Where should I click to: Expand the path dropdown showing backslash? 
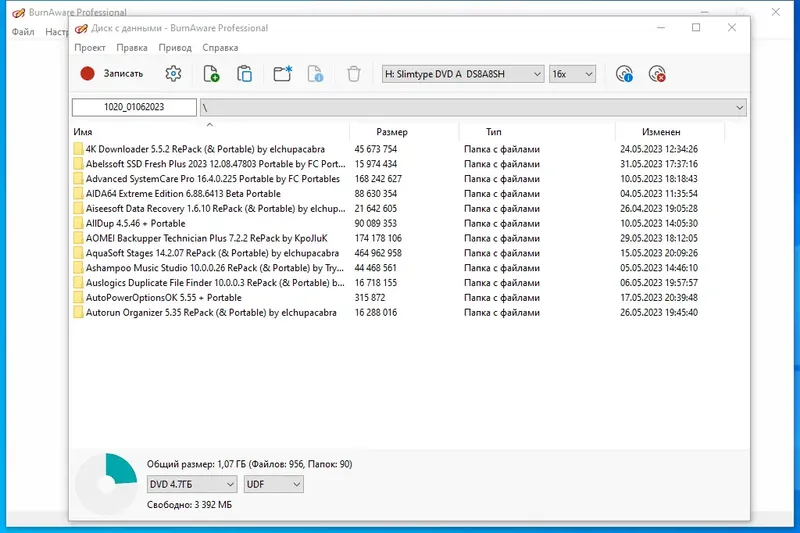[739, 108]
